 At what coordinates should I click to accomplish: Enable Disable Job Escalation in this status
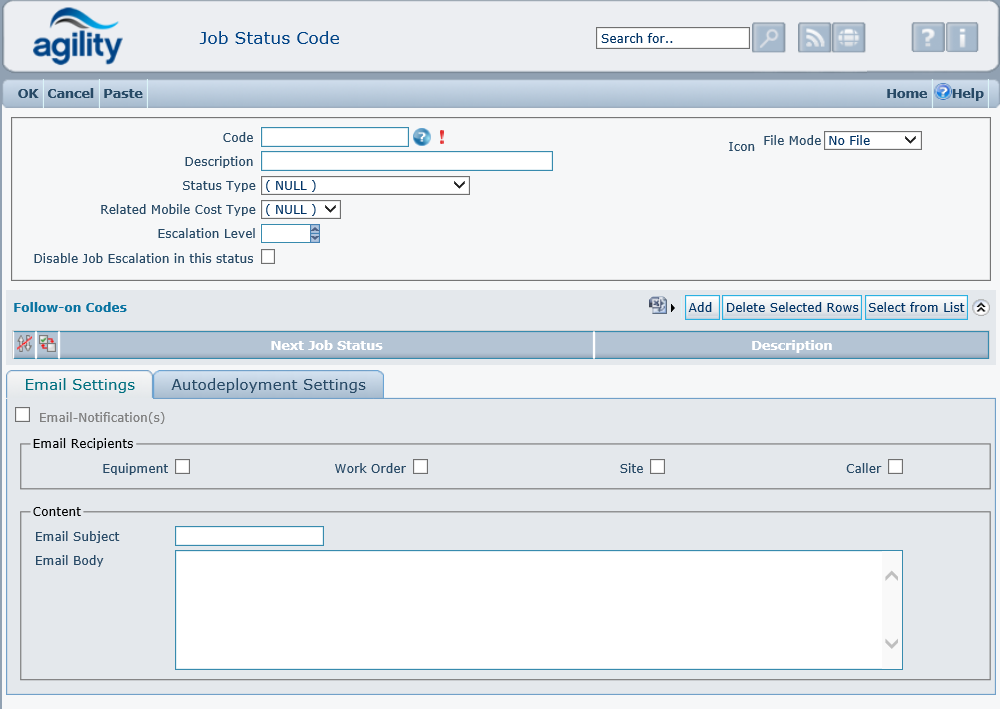(267, 257)
